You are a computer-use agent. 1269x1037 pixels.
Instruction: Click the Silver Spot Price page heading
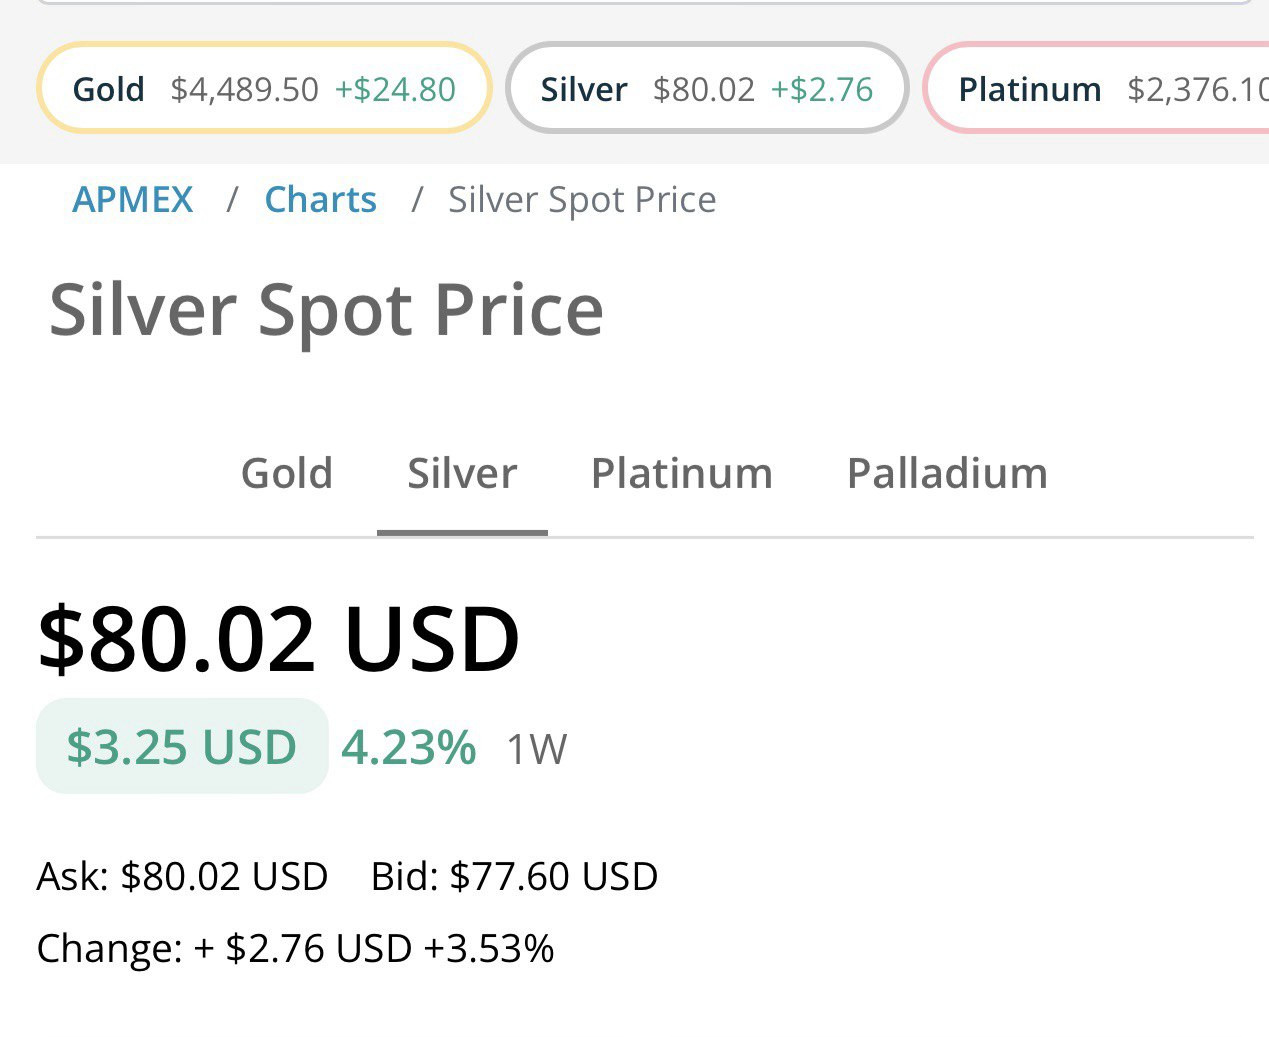pos(326,310)
